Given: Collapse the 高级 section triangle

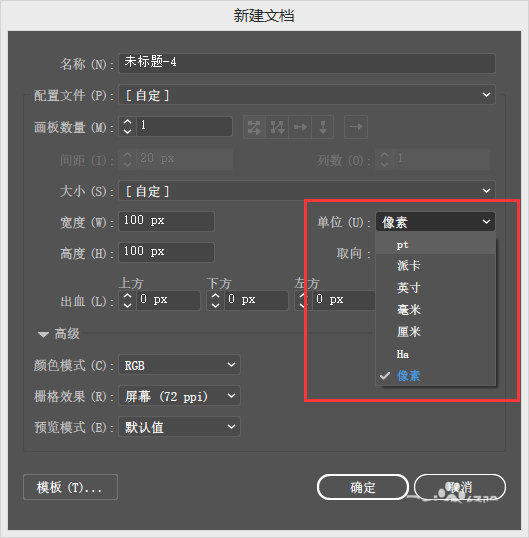Looking at the screenshot, I should [x=43, y=334].
